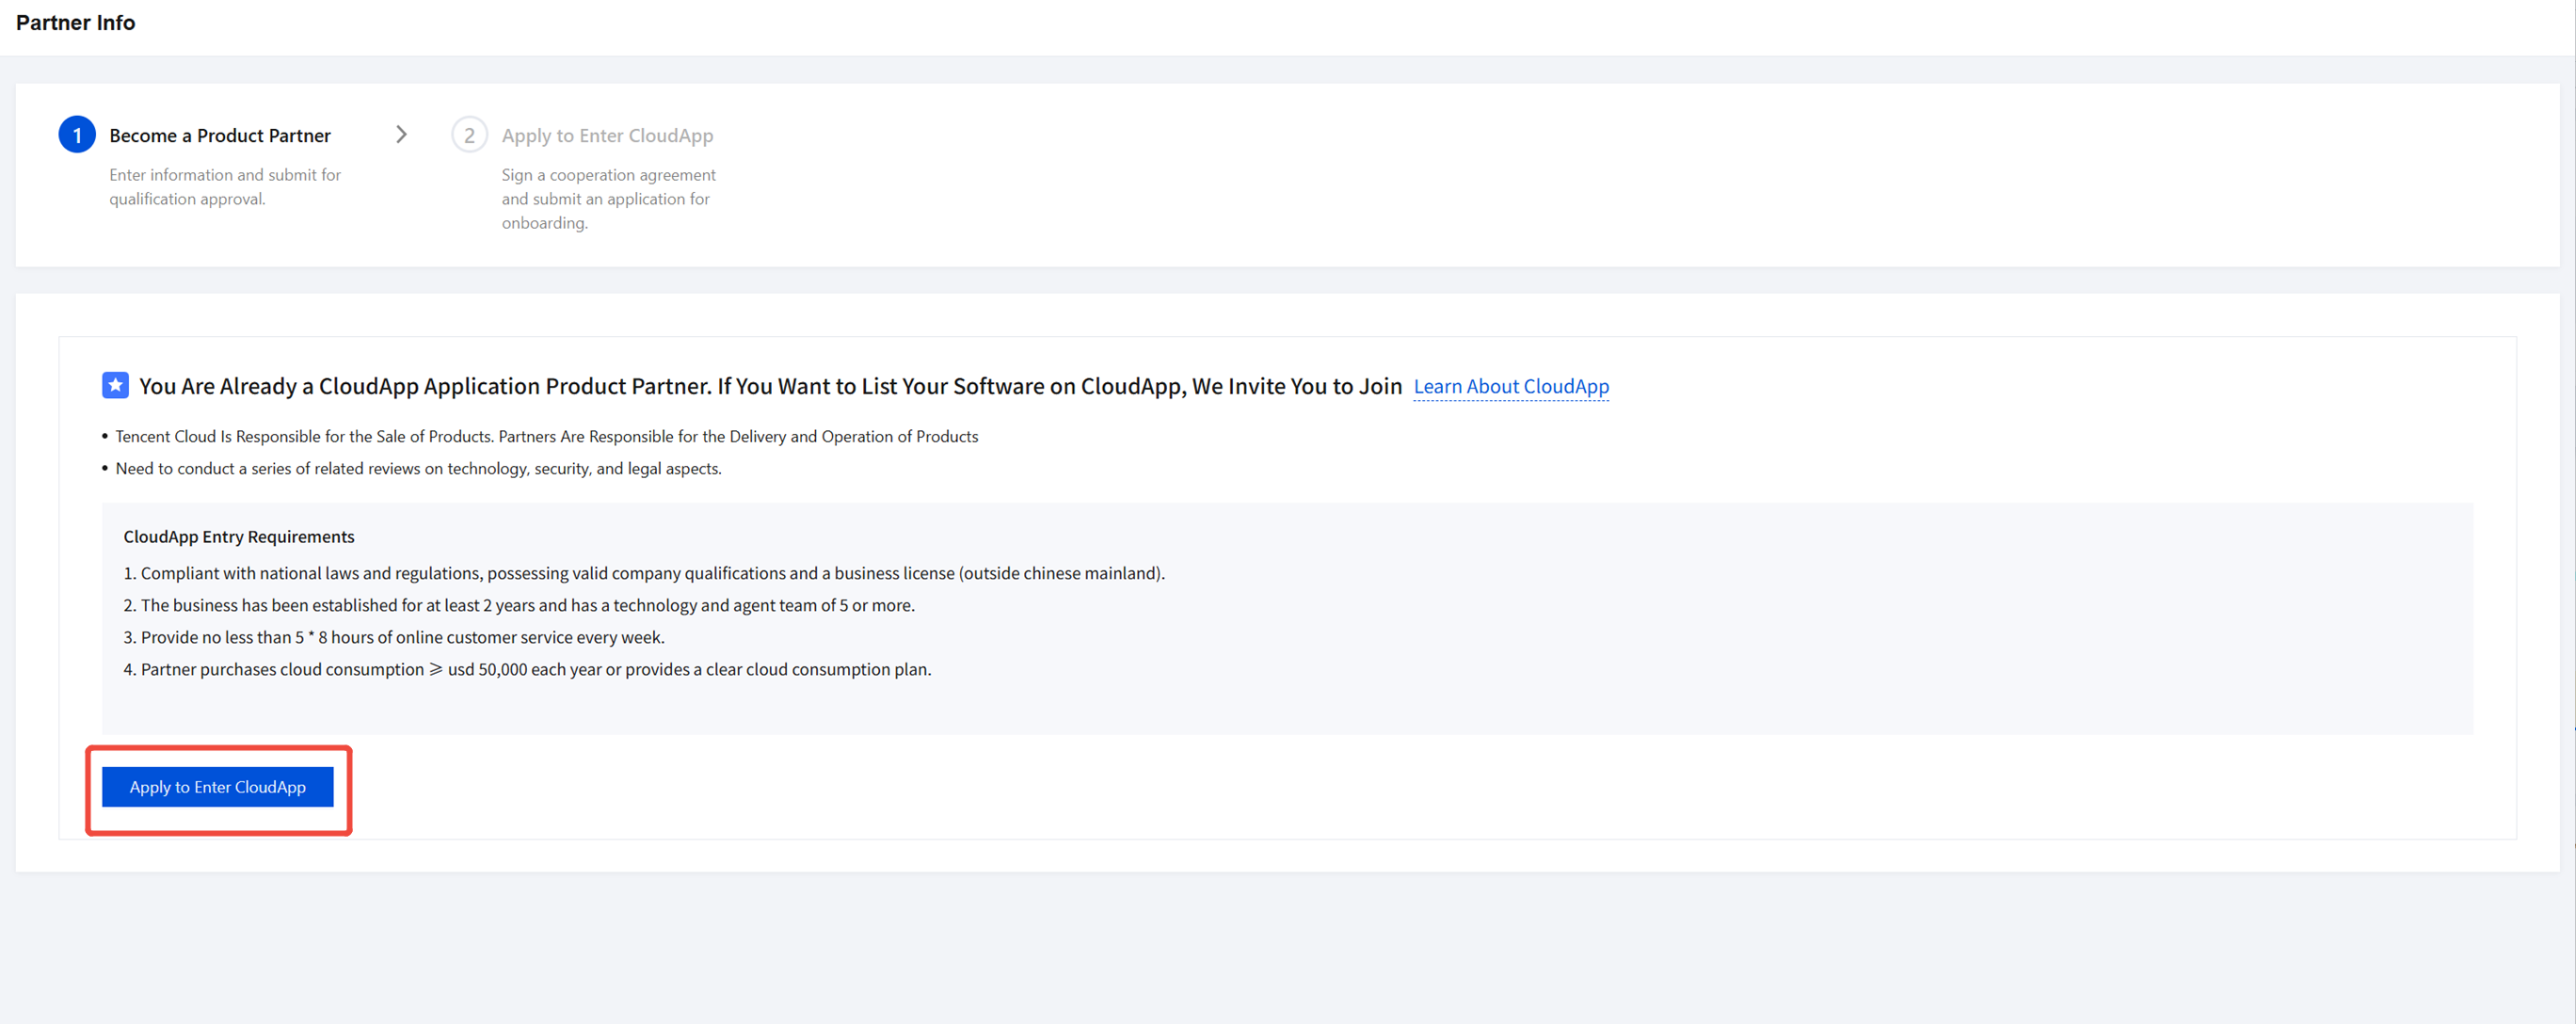Click the Tencent Cloud responsibility bullet text
Viewport: 2576px width, 1024px height.
pyautogui.click(x=546, y=436)
